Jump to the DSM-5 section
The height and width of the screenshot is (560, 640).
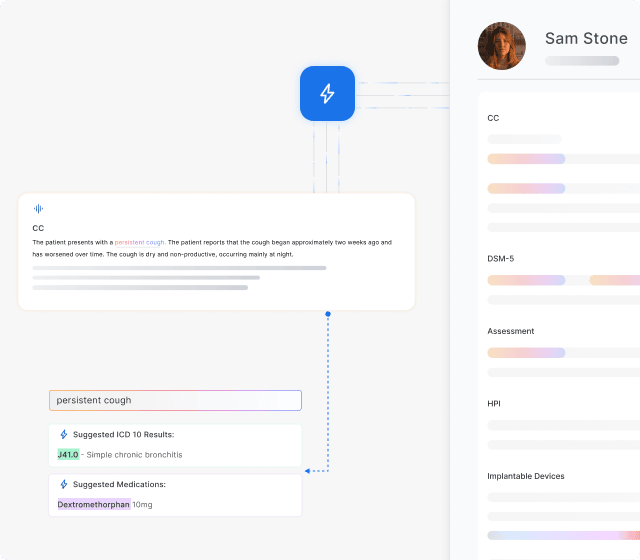(x=500, y=259)
